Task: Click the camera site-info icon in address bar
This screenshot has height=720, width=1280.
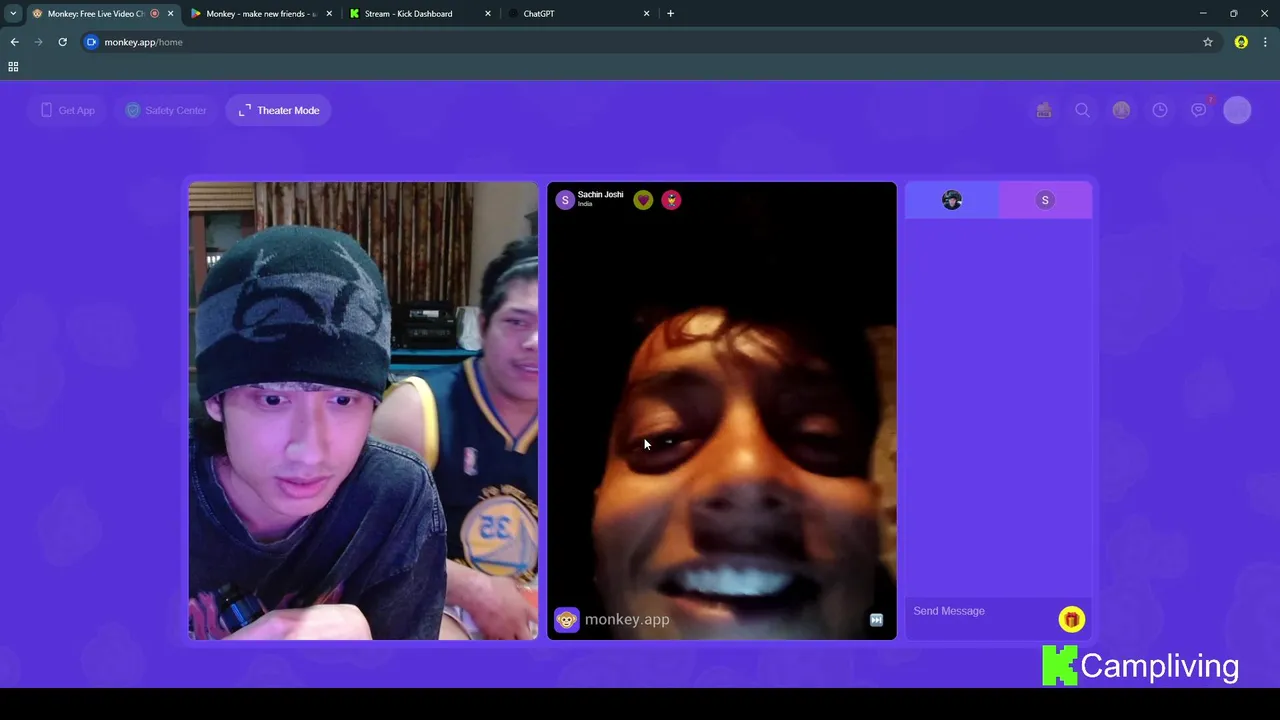Action: [x=92, y=42]
